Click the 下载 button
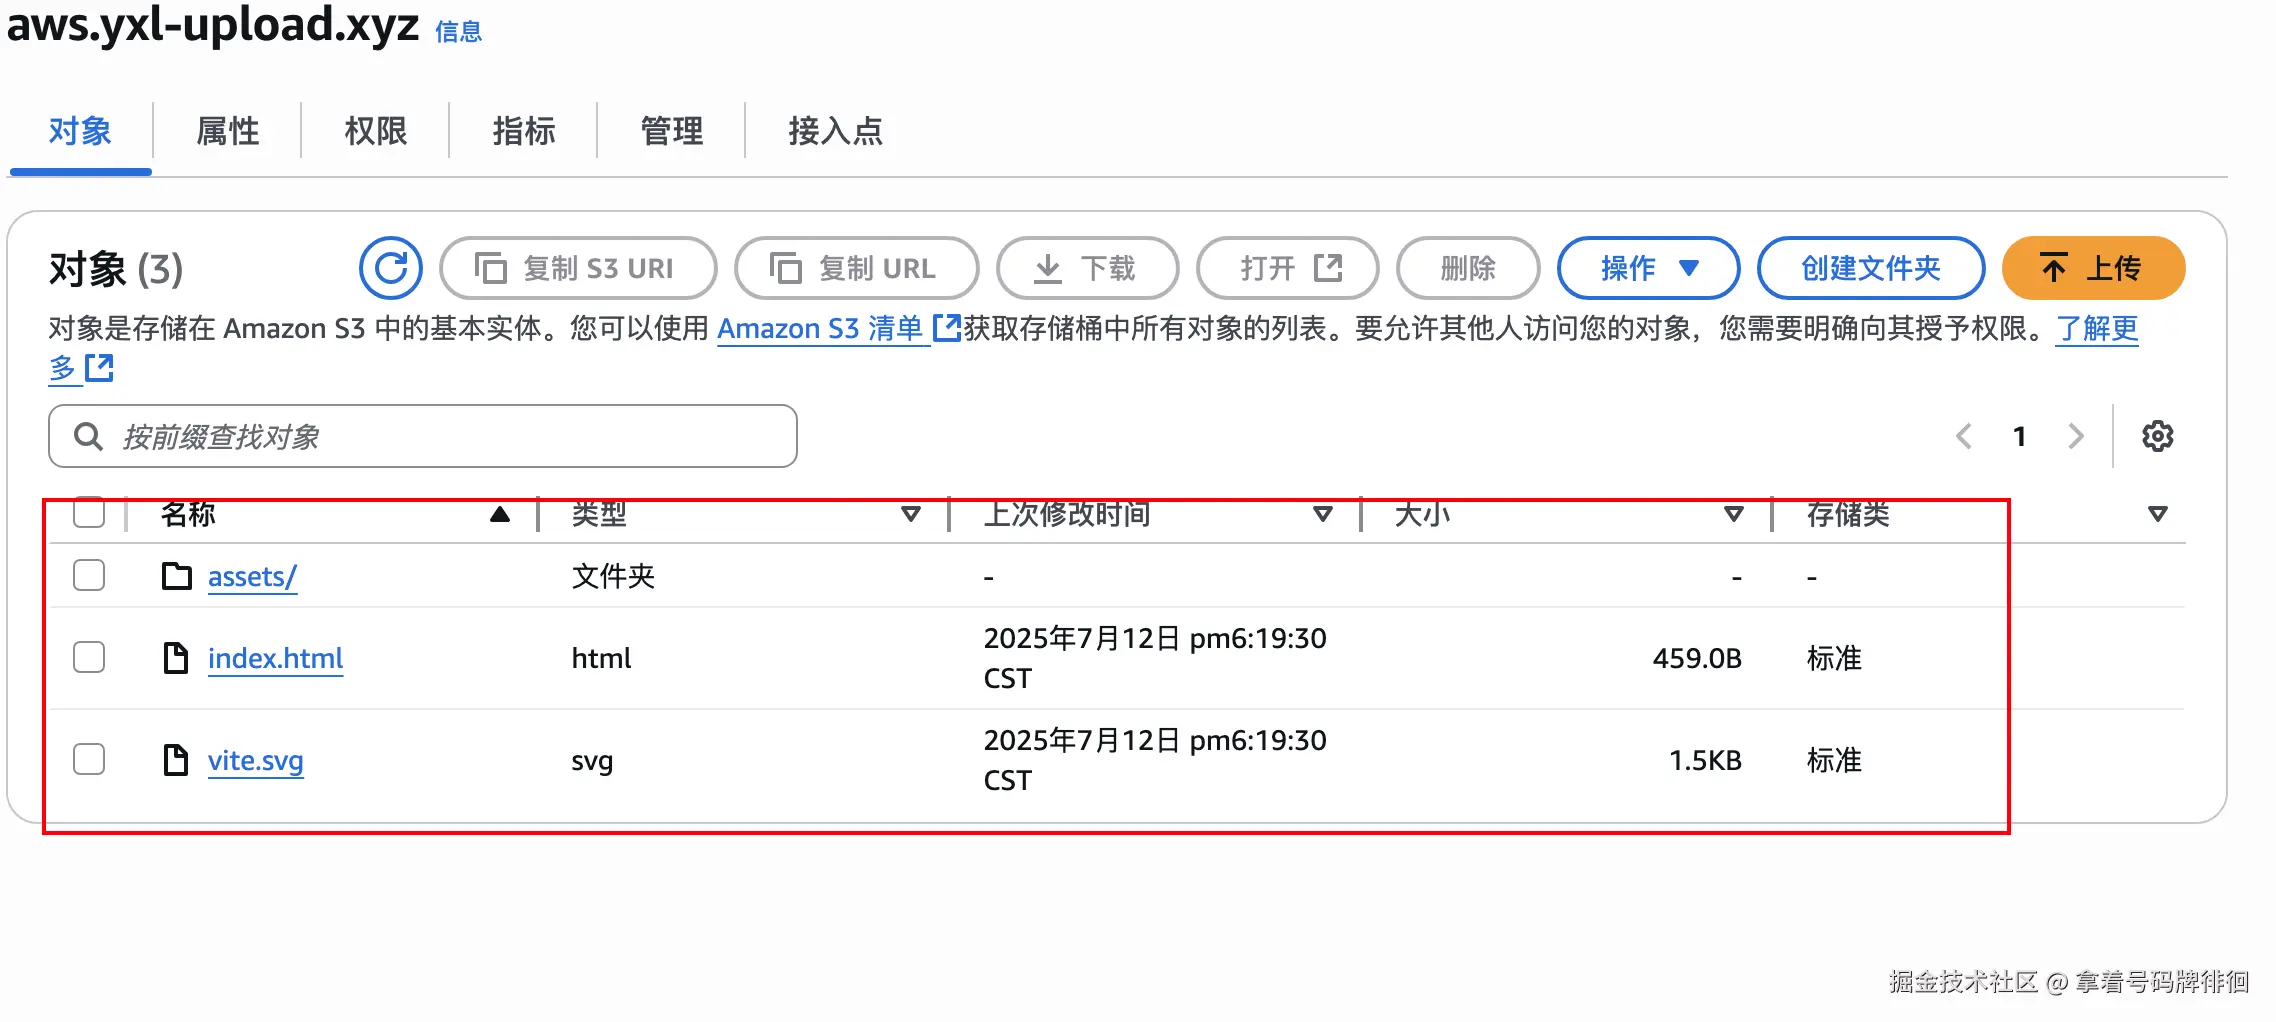 click(x=1088, y=268)
